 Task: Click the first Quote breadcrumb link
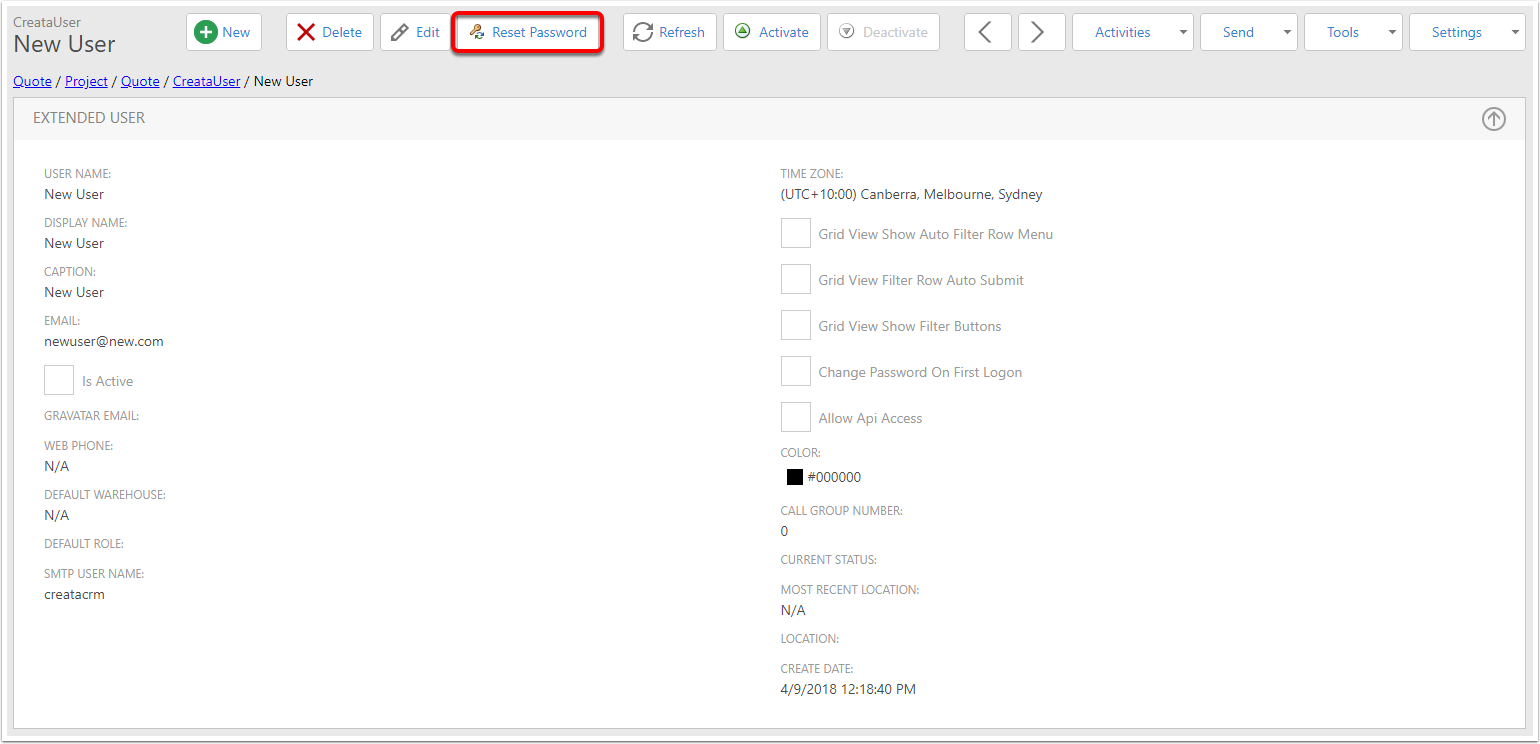point(32,81)
